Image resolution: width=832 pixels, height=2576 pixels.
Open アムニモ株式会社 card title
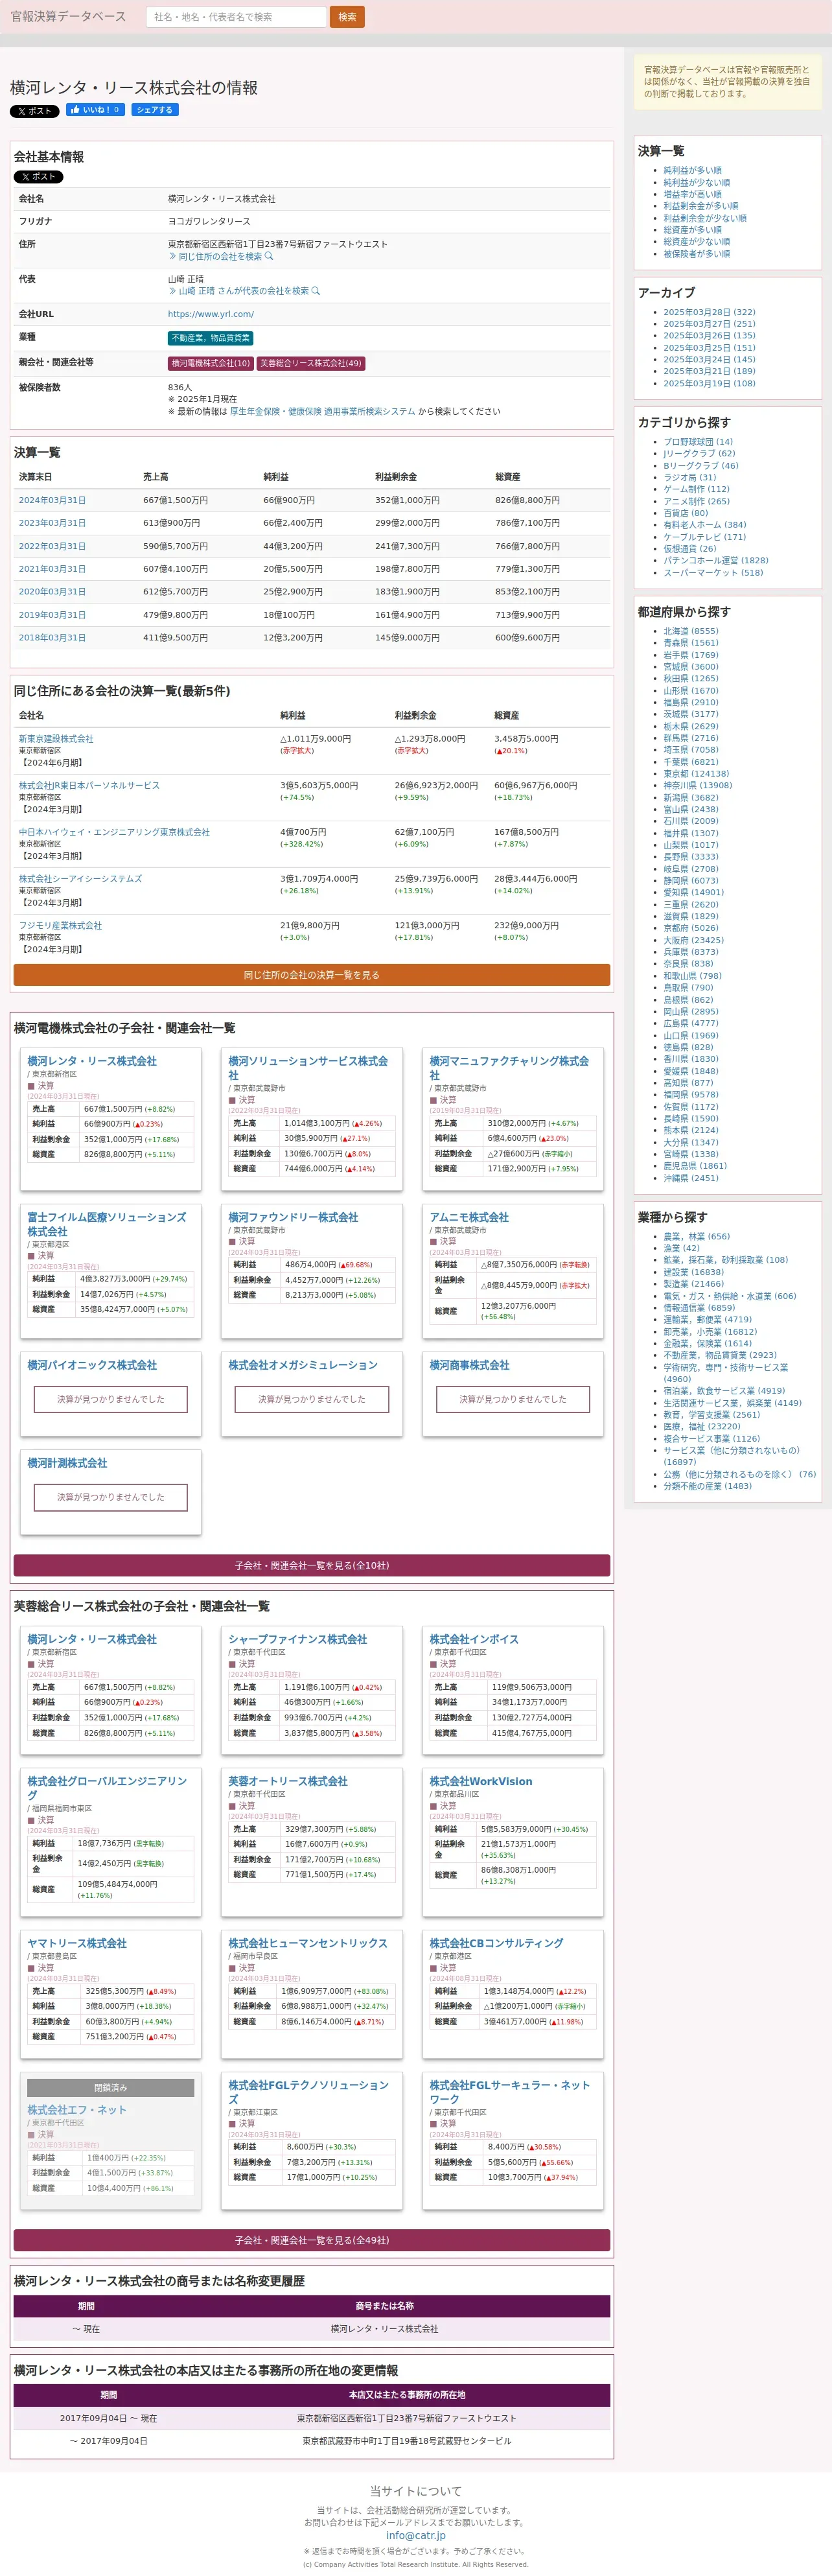tap(469, 1218)
